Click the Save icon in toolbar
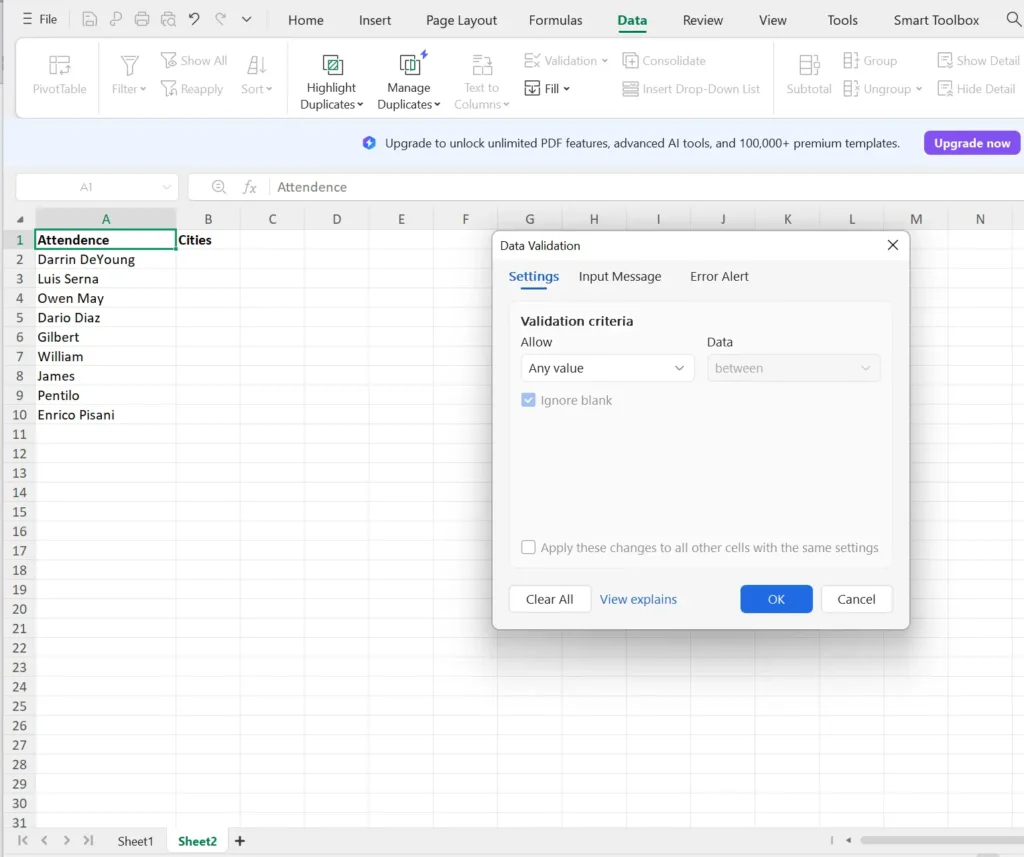The width and height of the screenshot is (1024, 857). point(90,19)
